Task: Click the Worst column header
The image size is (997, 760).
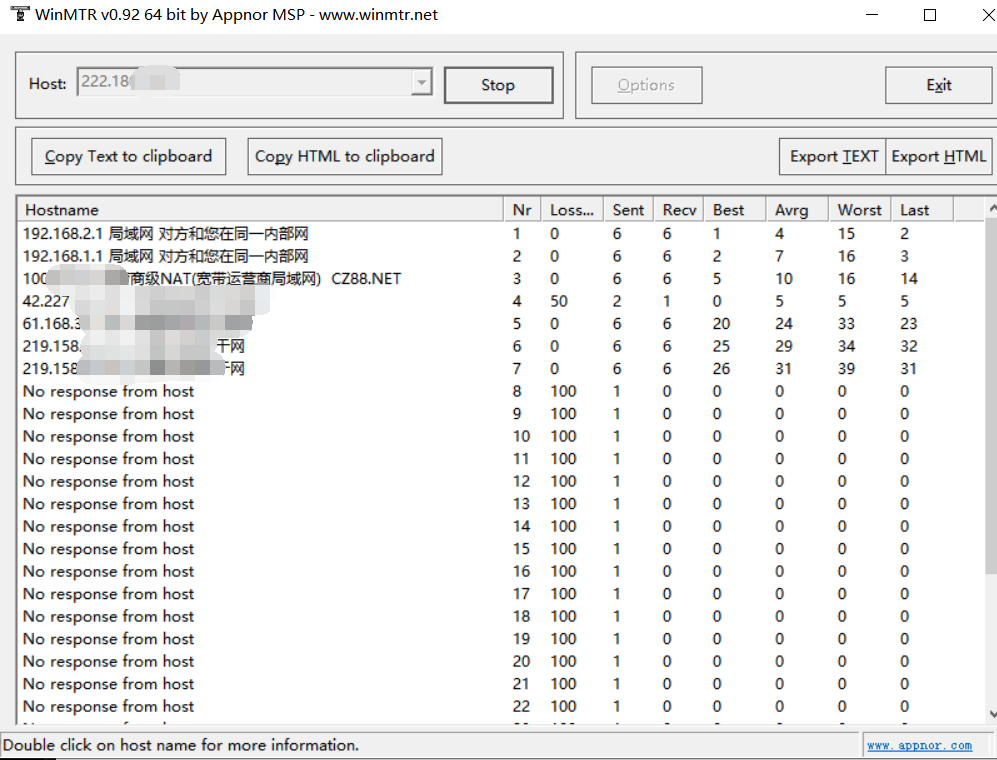Action: coord(859,210)
